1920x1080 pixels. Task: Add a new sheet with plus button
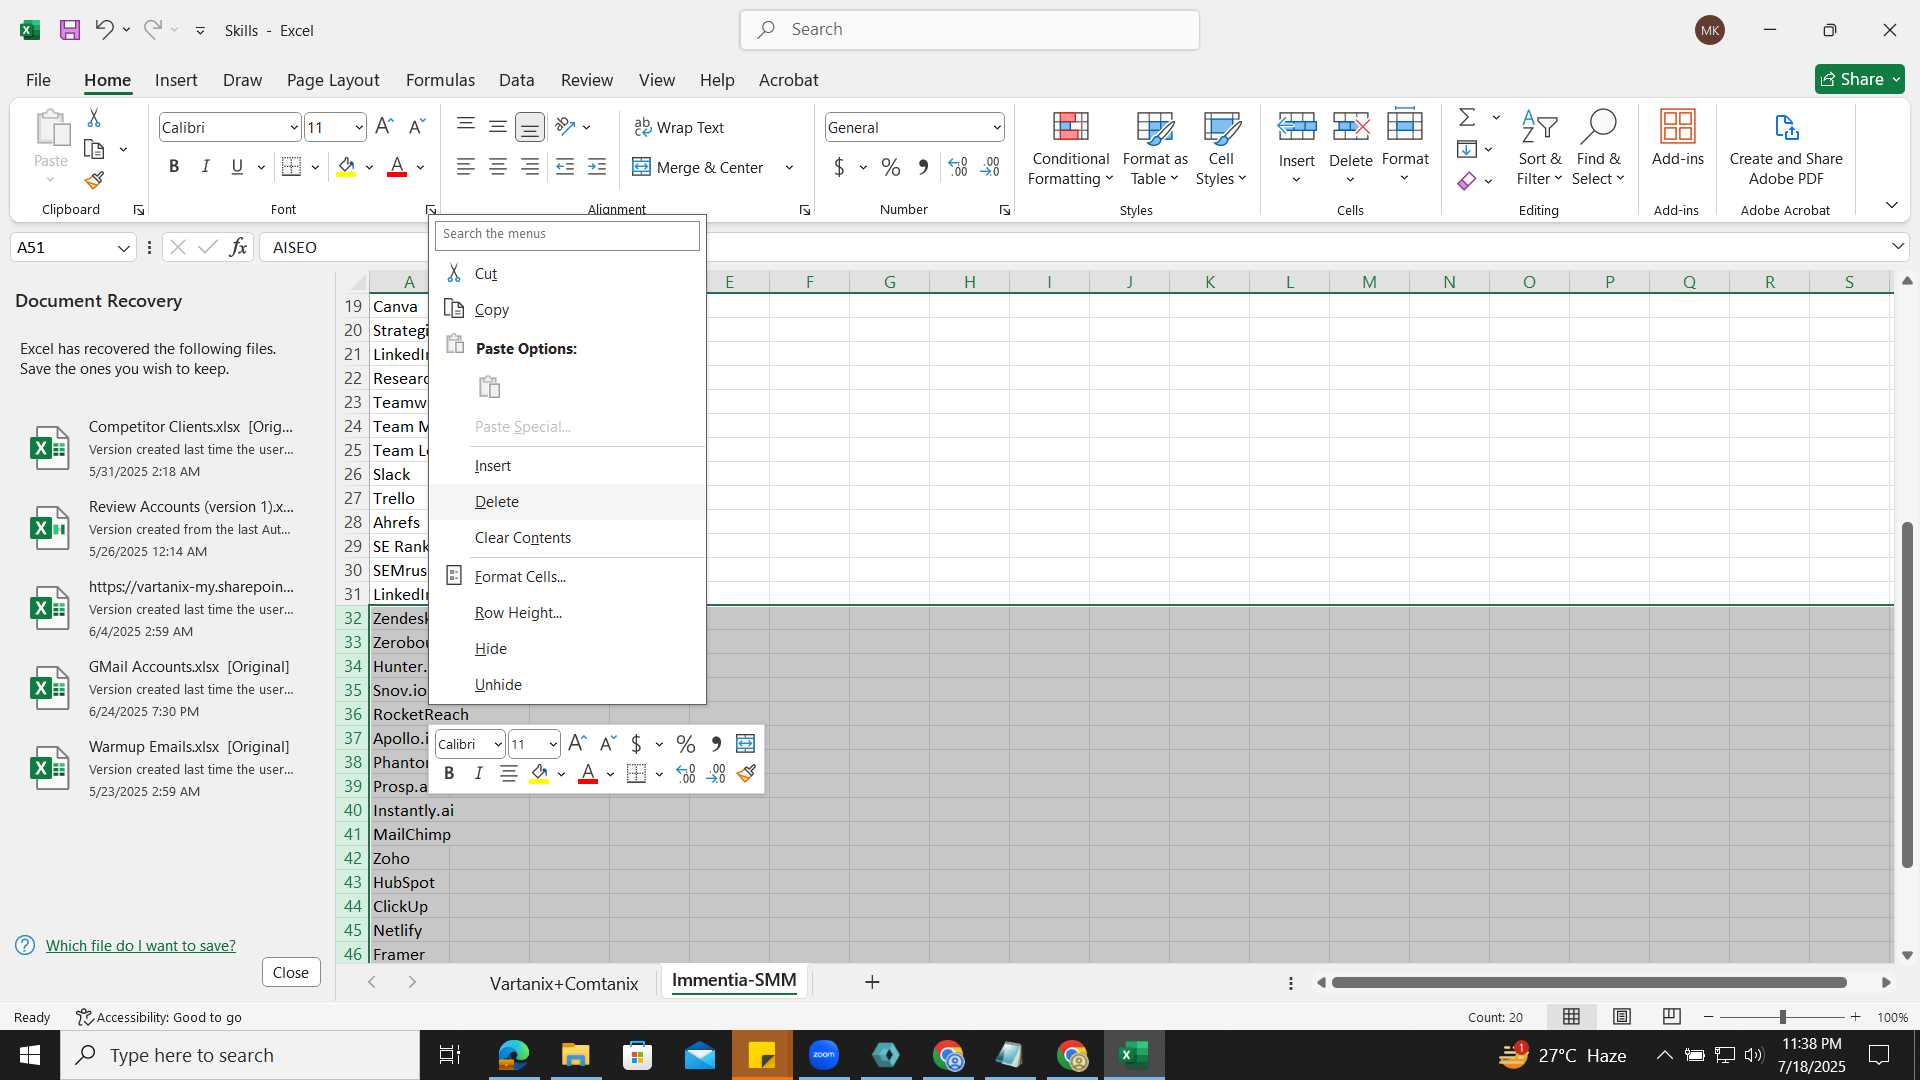[x=872, y=982]
